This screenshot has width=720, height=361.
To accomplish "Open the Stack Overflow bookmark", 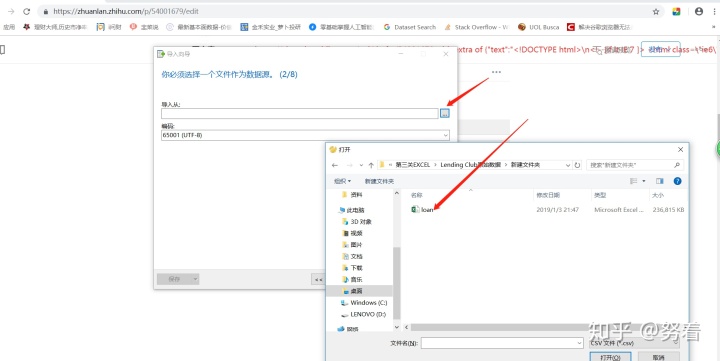I will click(477, 27).
